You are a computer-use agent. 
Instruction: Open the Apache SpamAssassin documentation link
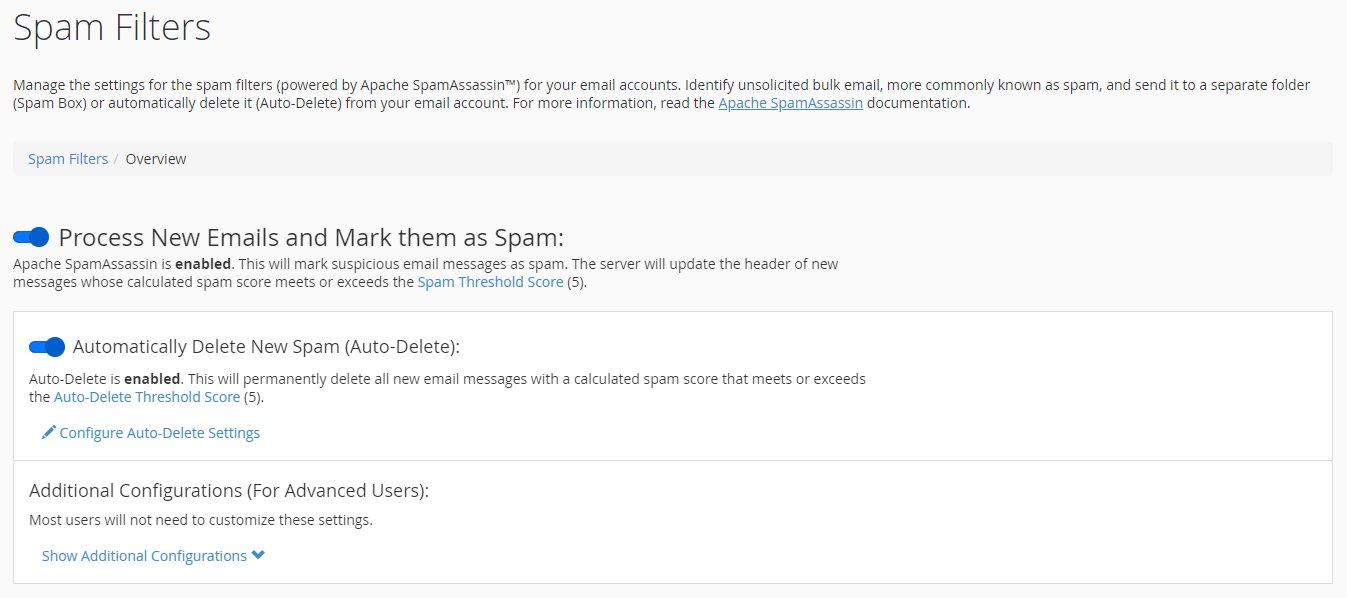point(790,103)
